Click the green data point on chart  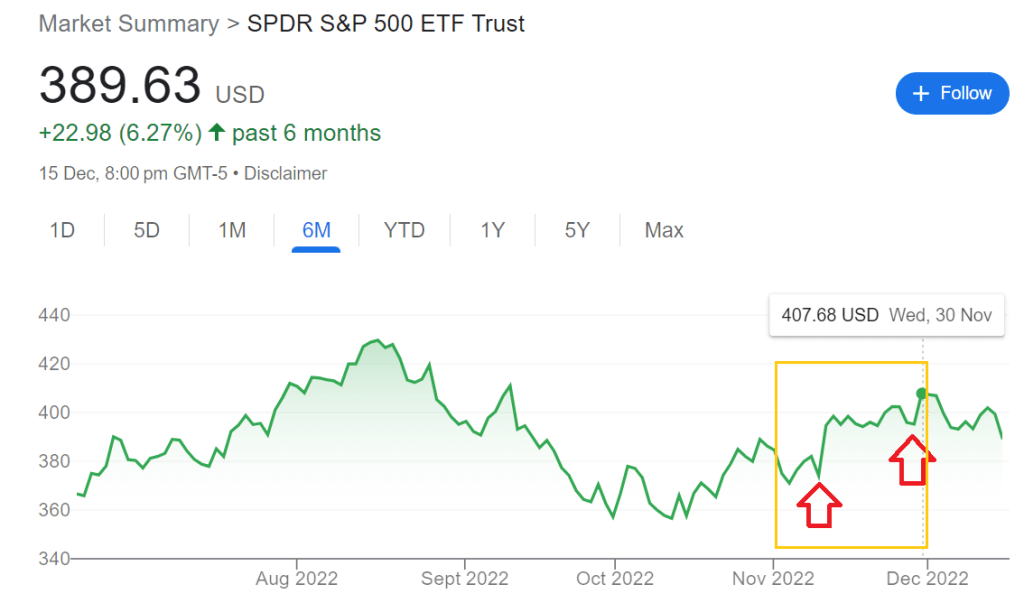coord(922,393)
